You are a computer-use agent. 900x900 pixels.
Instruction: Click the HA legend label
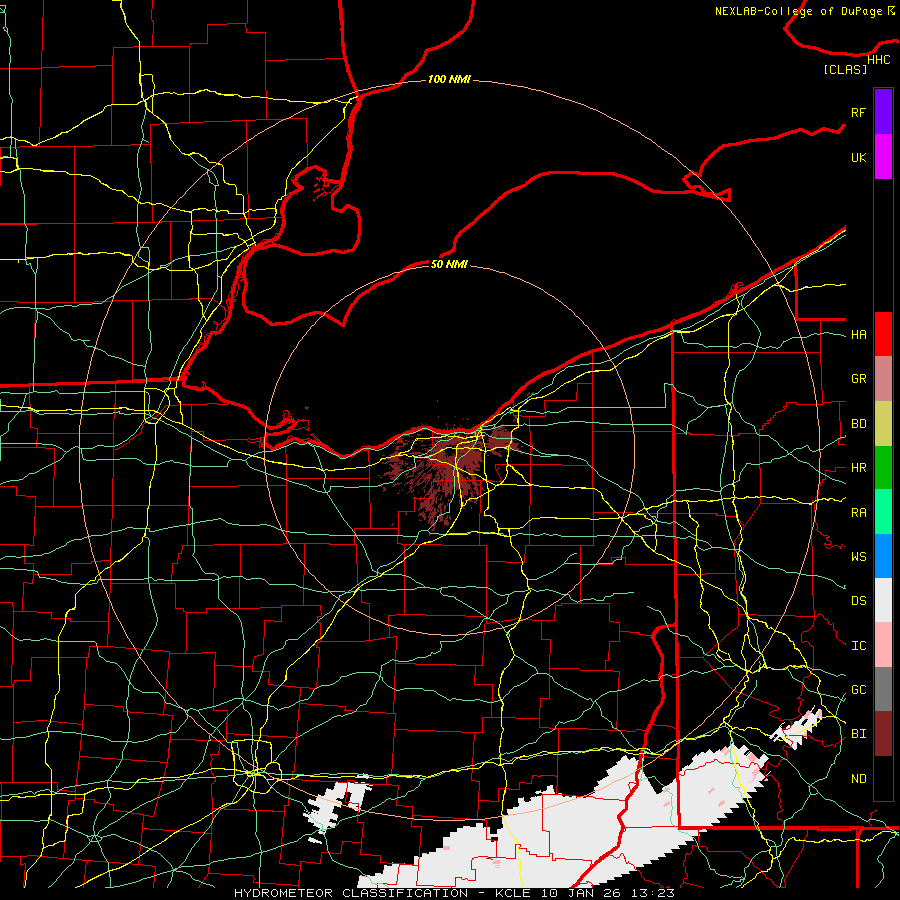coord(858,334)
